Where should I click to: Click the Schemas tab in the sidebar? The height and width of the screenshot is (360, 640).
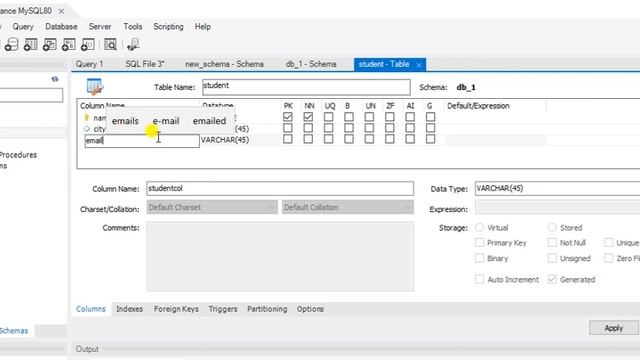(14, 331)
